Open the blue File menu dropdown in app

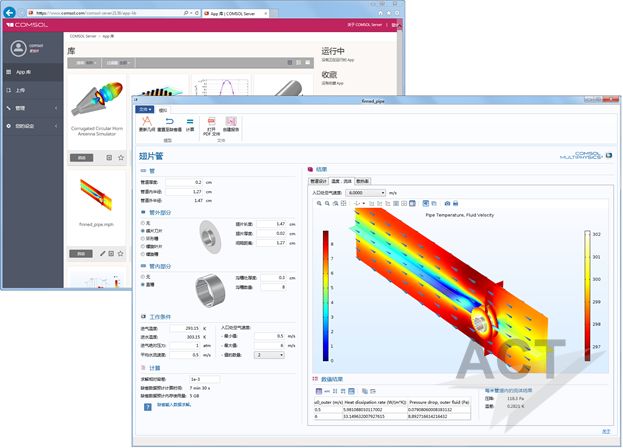[145, 109]
